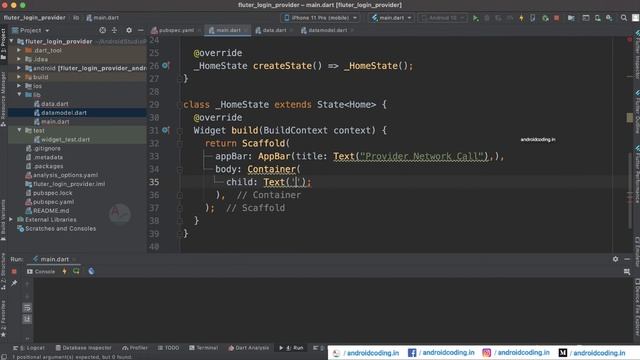Open Profiler tool window

(x=135, y=348)
